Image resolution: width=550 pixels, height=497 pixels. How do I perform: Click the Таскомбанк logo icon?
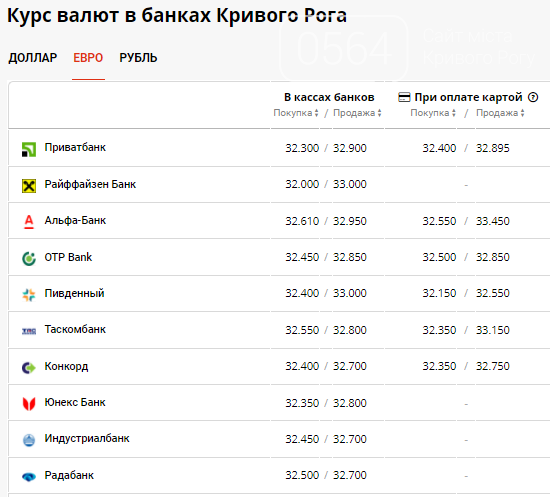[x=29, y=331]
